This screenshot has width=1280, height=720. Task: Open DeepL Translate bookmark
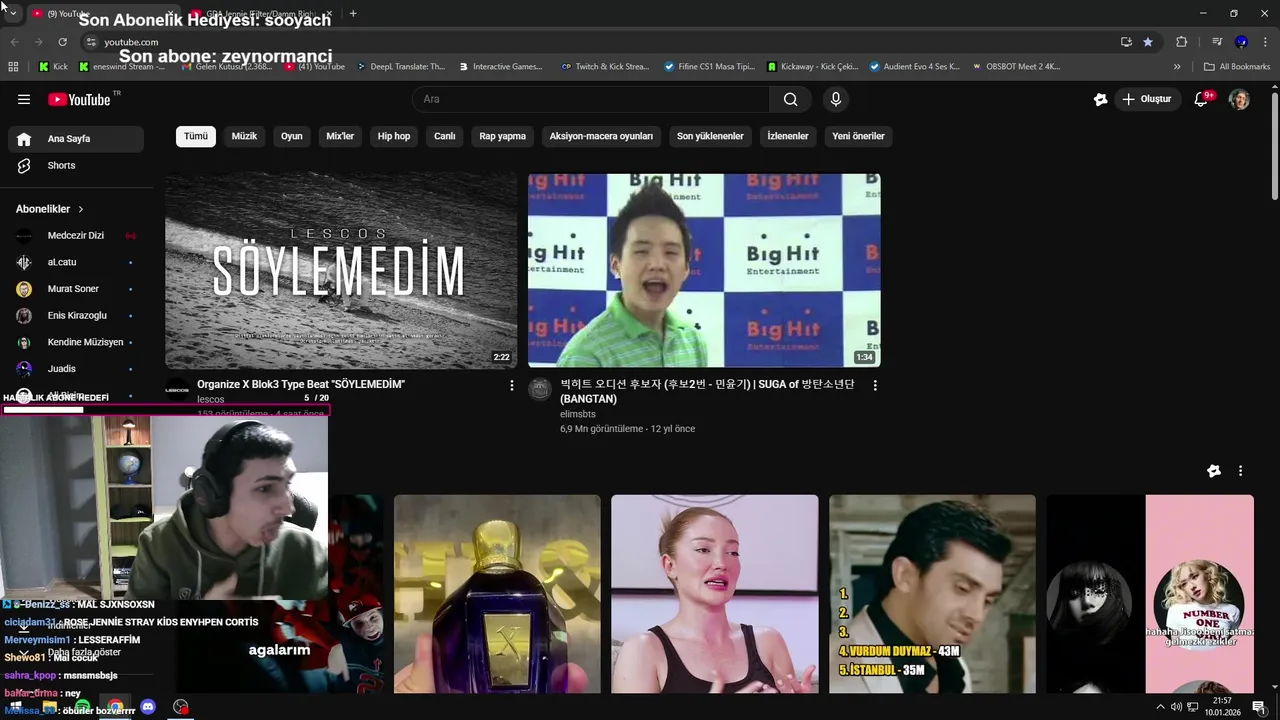tap(400, 67)
